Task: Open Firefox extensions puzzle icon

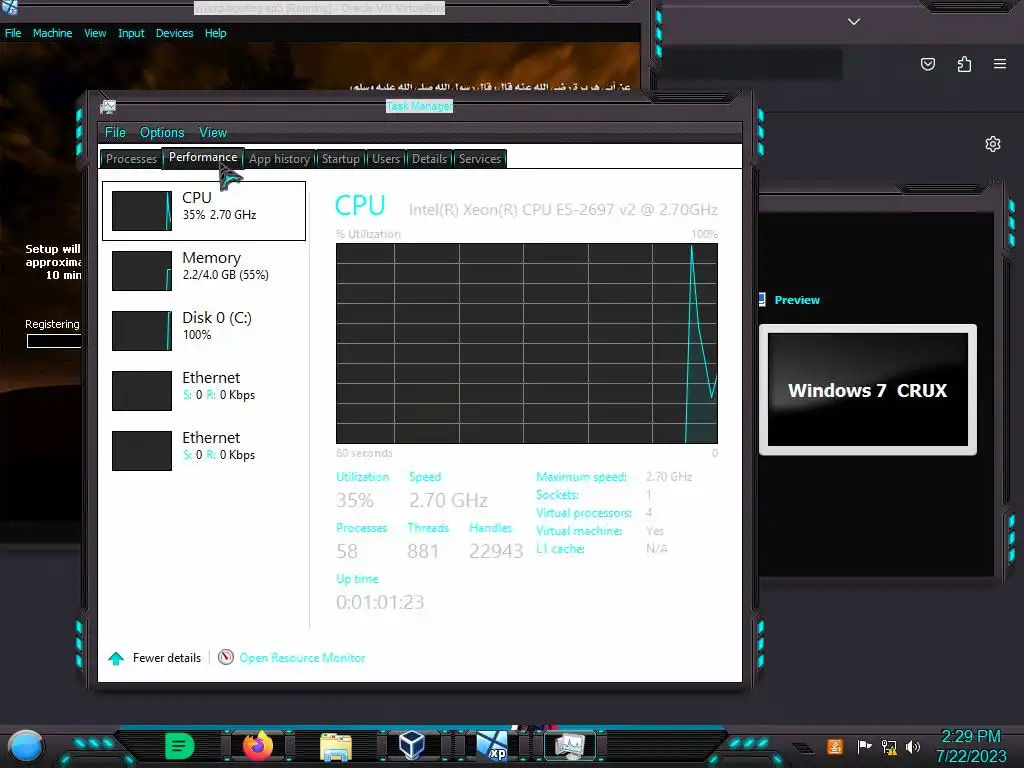Action: (965, 64)
